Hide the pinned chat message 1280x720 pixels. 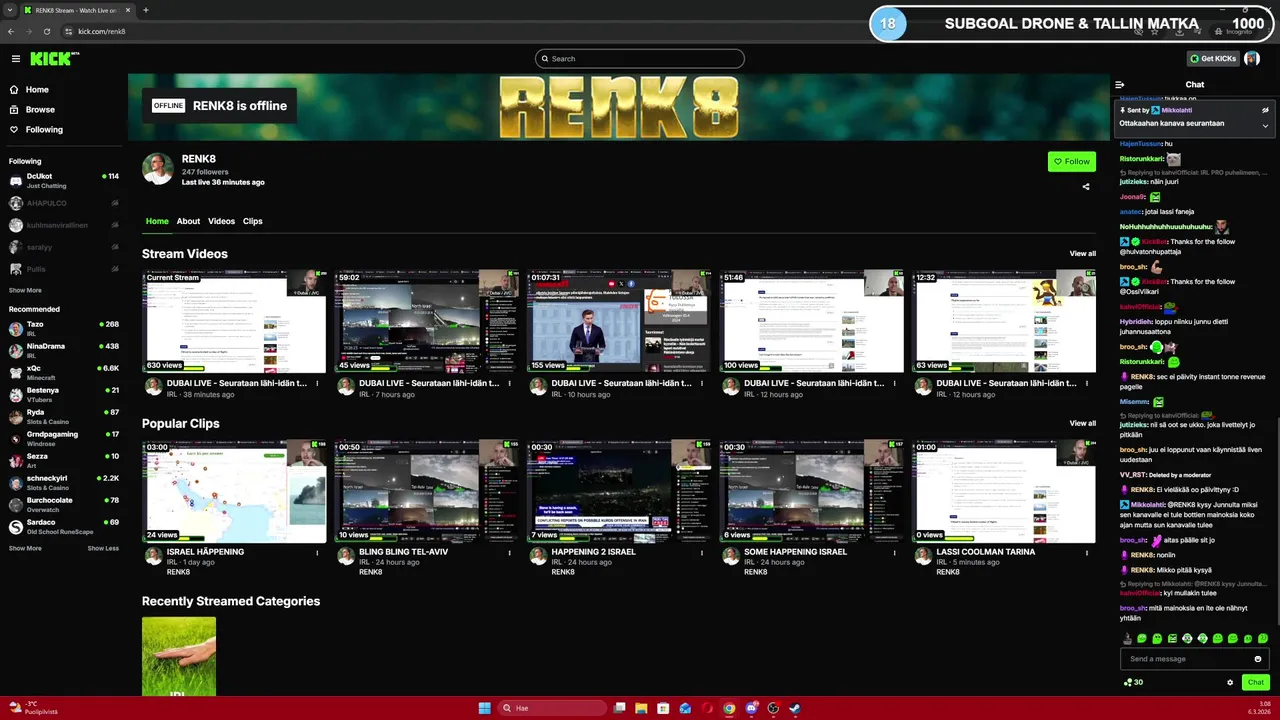coord(1265,110)
